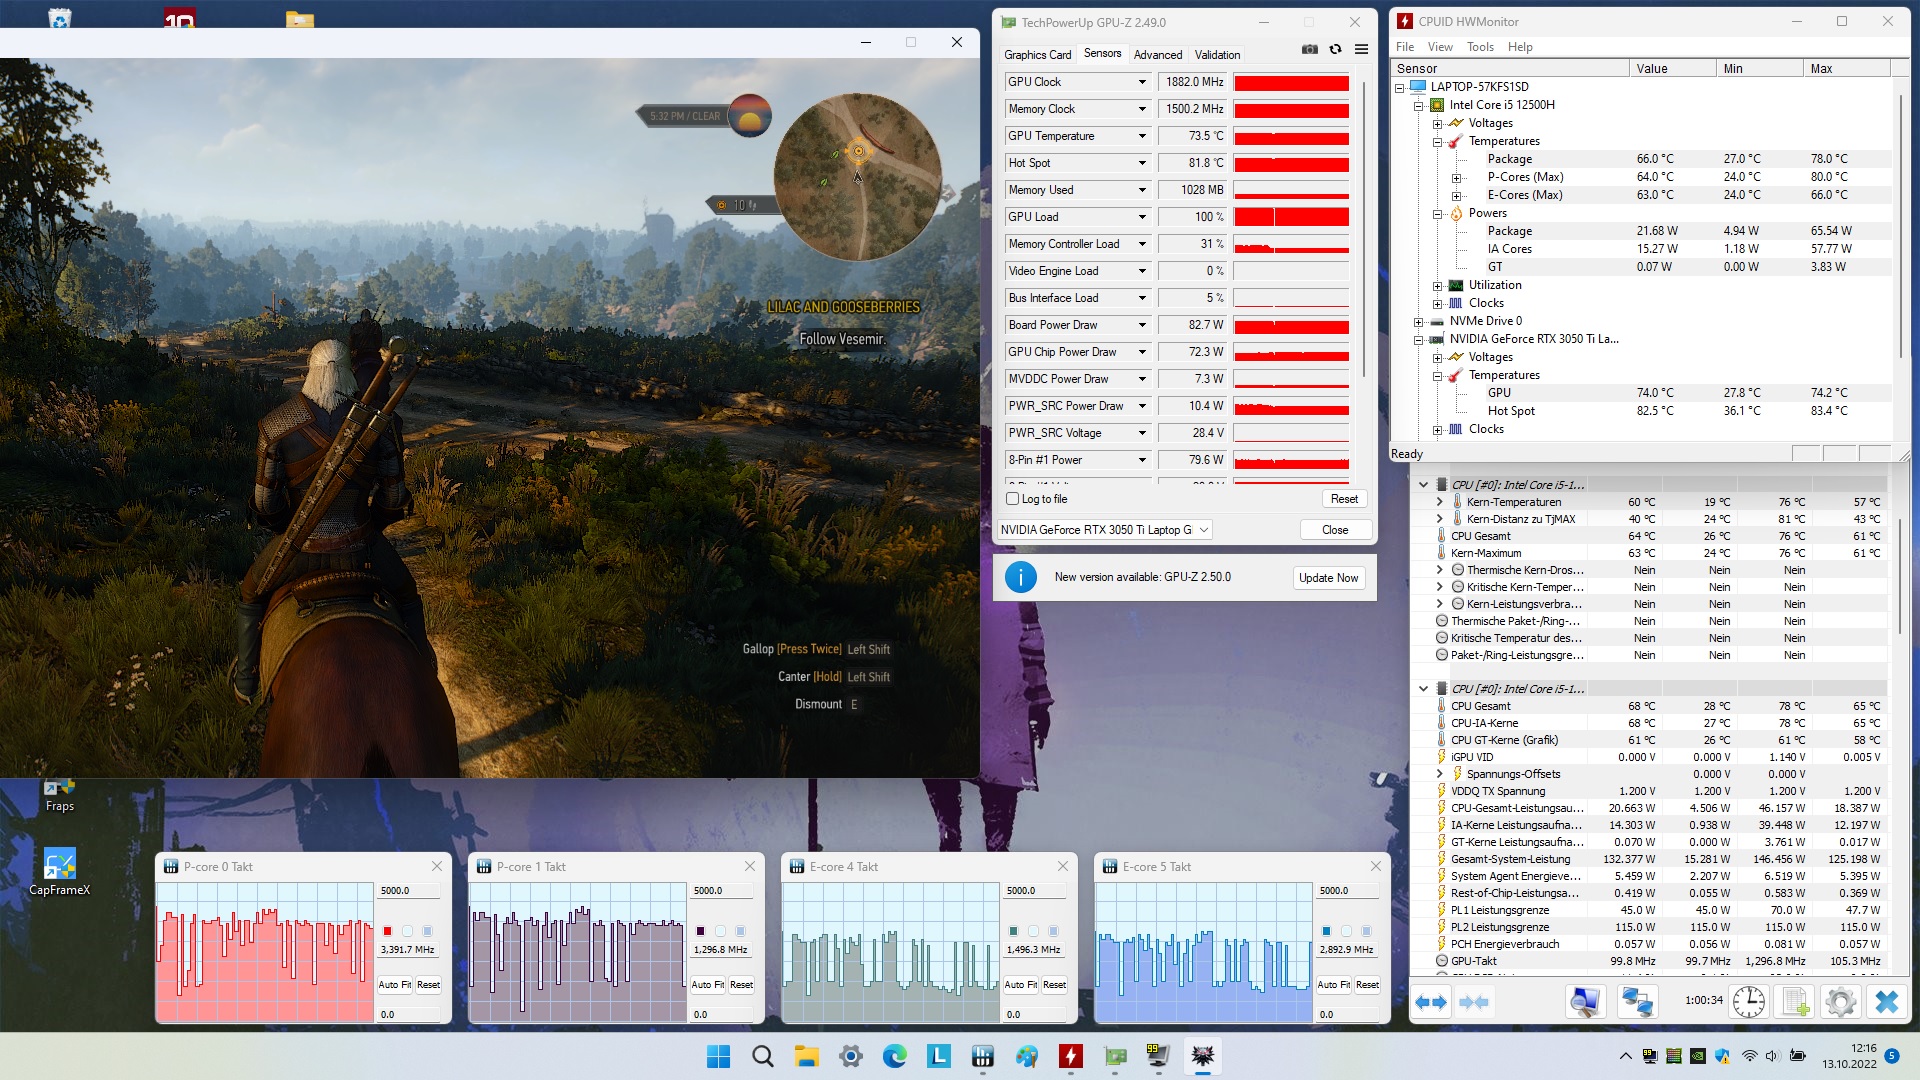Click Reset in E-core 5 Takt graph
1920x1080 pixels.
[x=1367, y=985]
